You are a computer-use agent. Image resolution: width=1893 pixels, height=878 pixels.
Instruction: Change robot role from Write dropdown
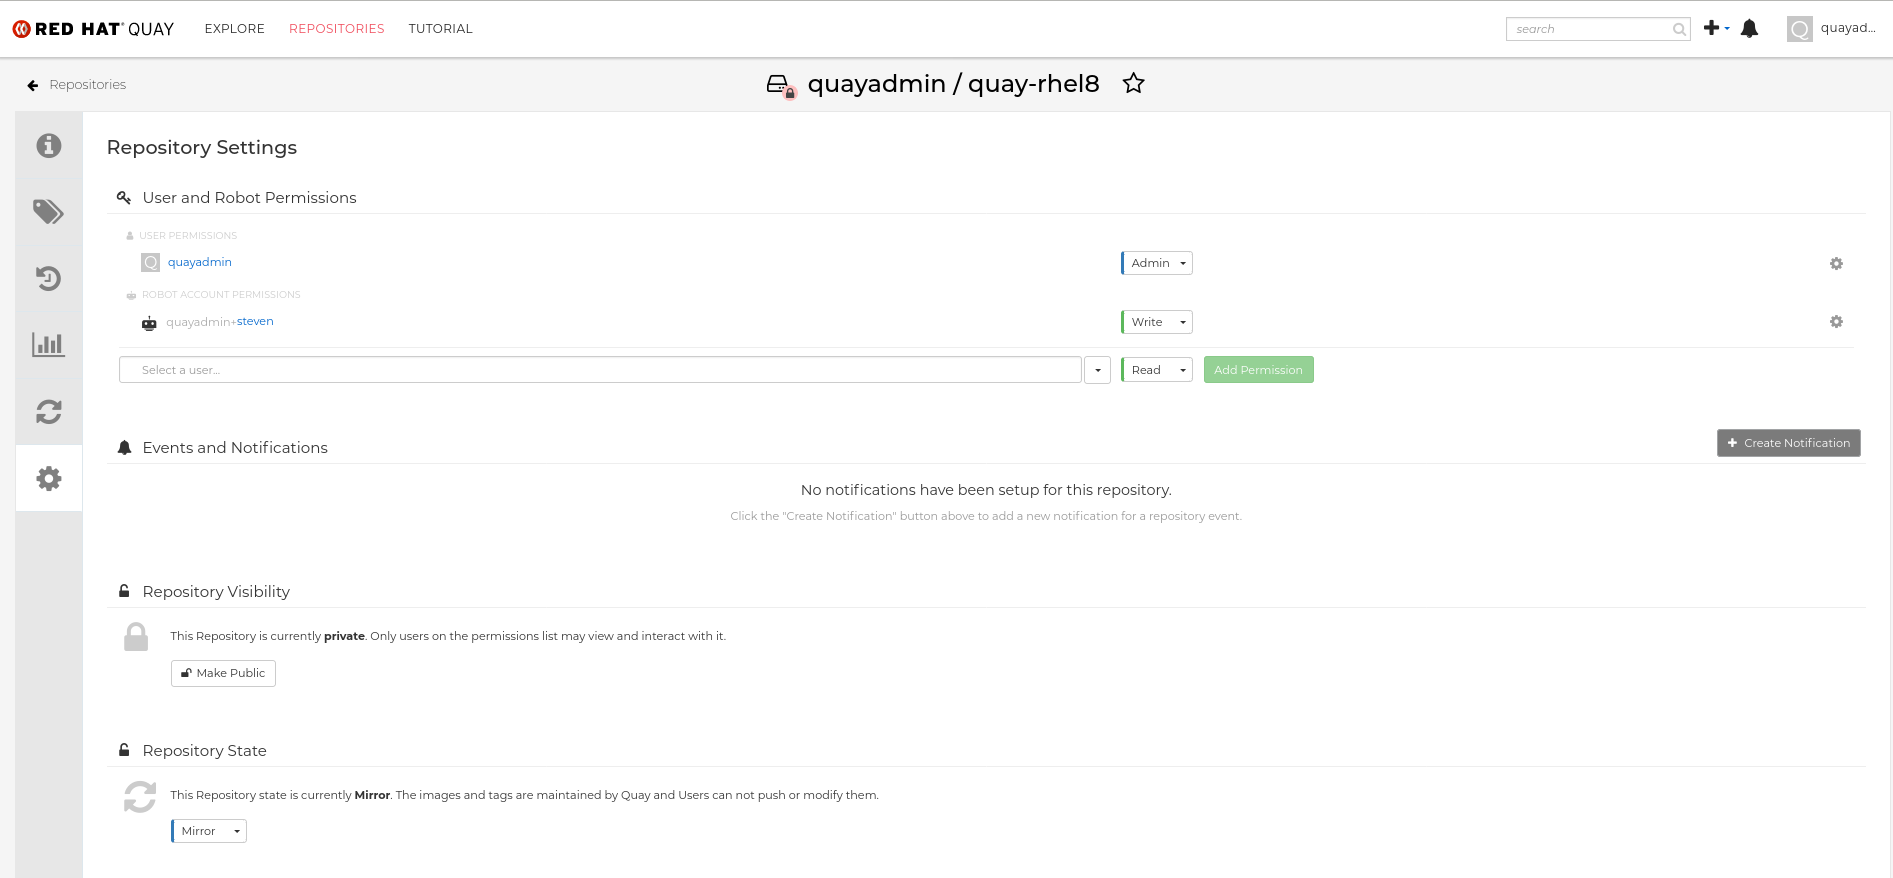click(x=1157, y=322)
